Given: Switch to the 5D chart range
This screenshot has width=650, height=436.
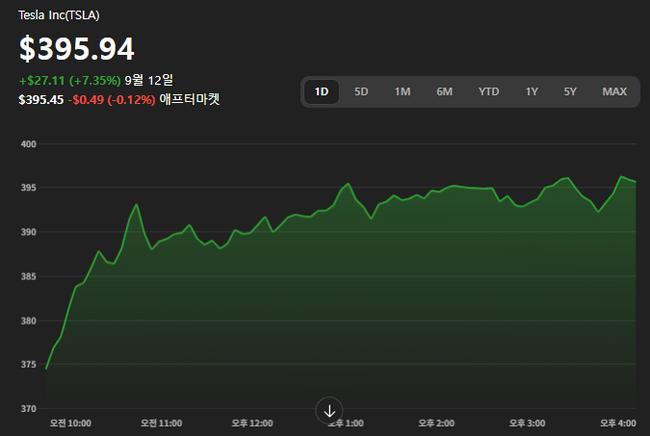Looking at the screenshot, I should pyautogui.click(x=361, y=92).
